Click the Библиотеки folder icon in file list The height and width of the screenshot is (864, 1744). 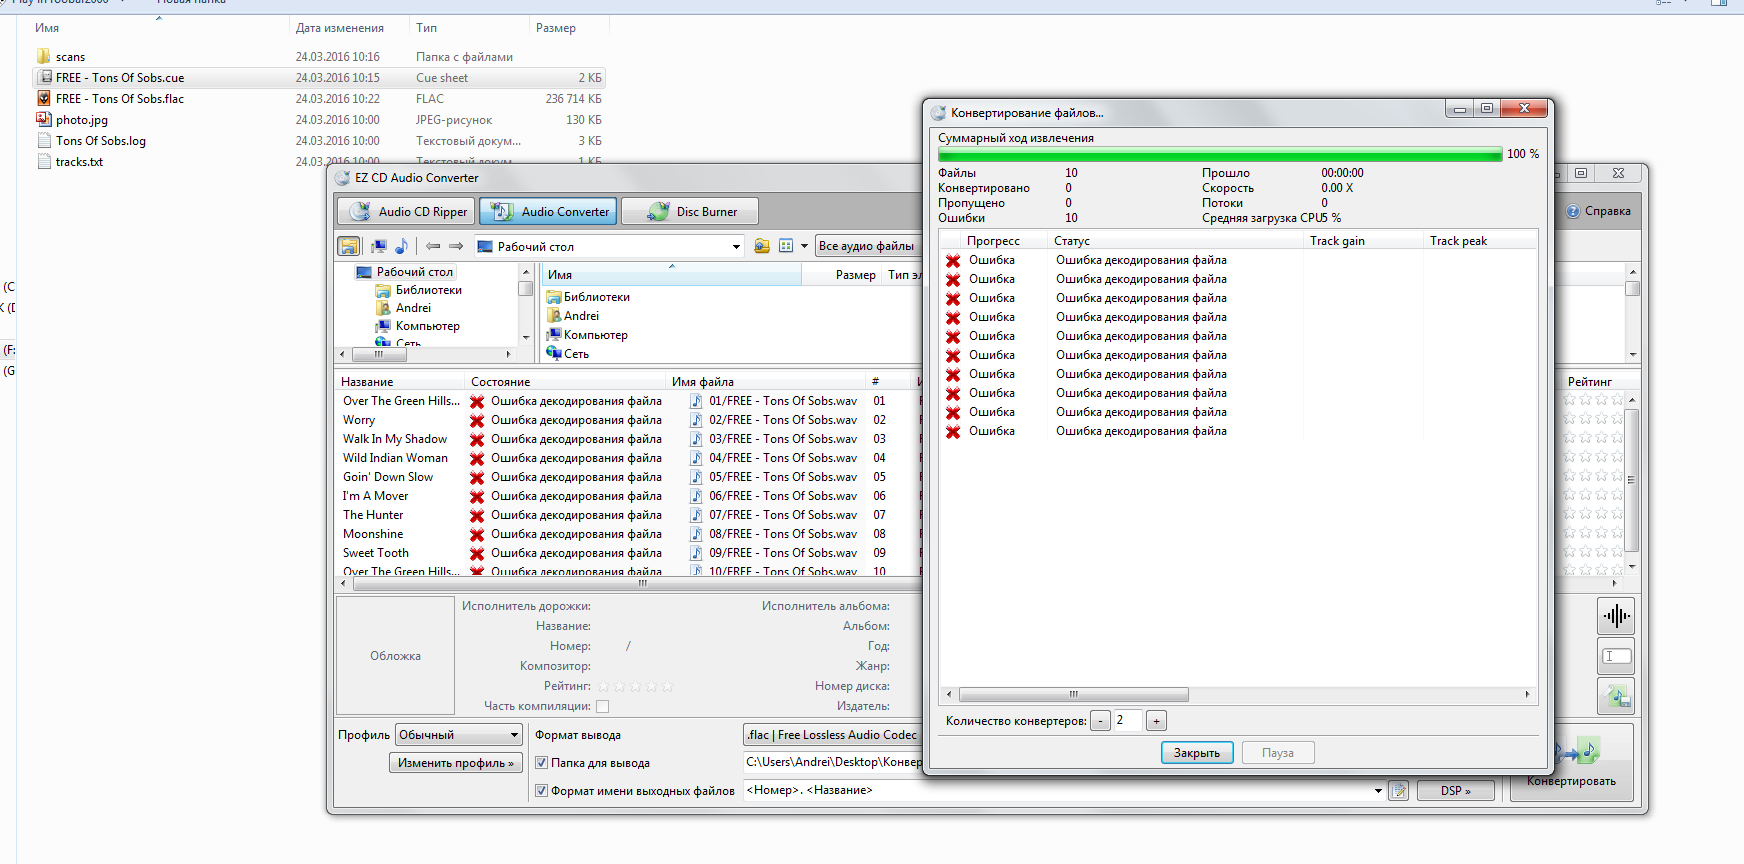[554, 297]
